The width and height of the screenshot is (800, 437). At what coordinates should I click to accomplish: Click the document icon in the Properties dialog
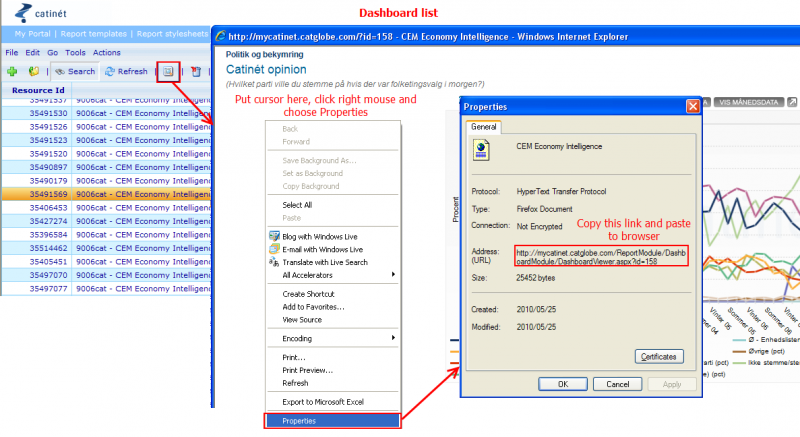tap(481, 150)
